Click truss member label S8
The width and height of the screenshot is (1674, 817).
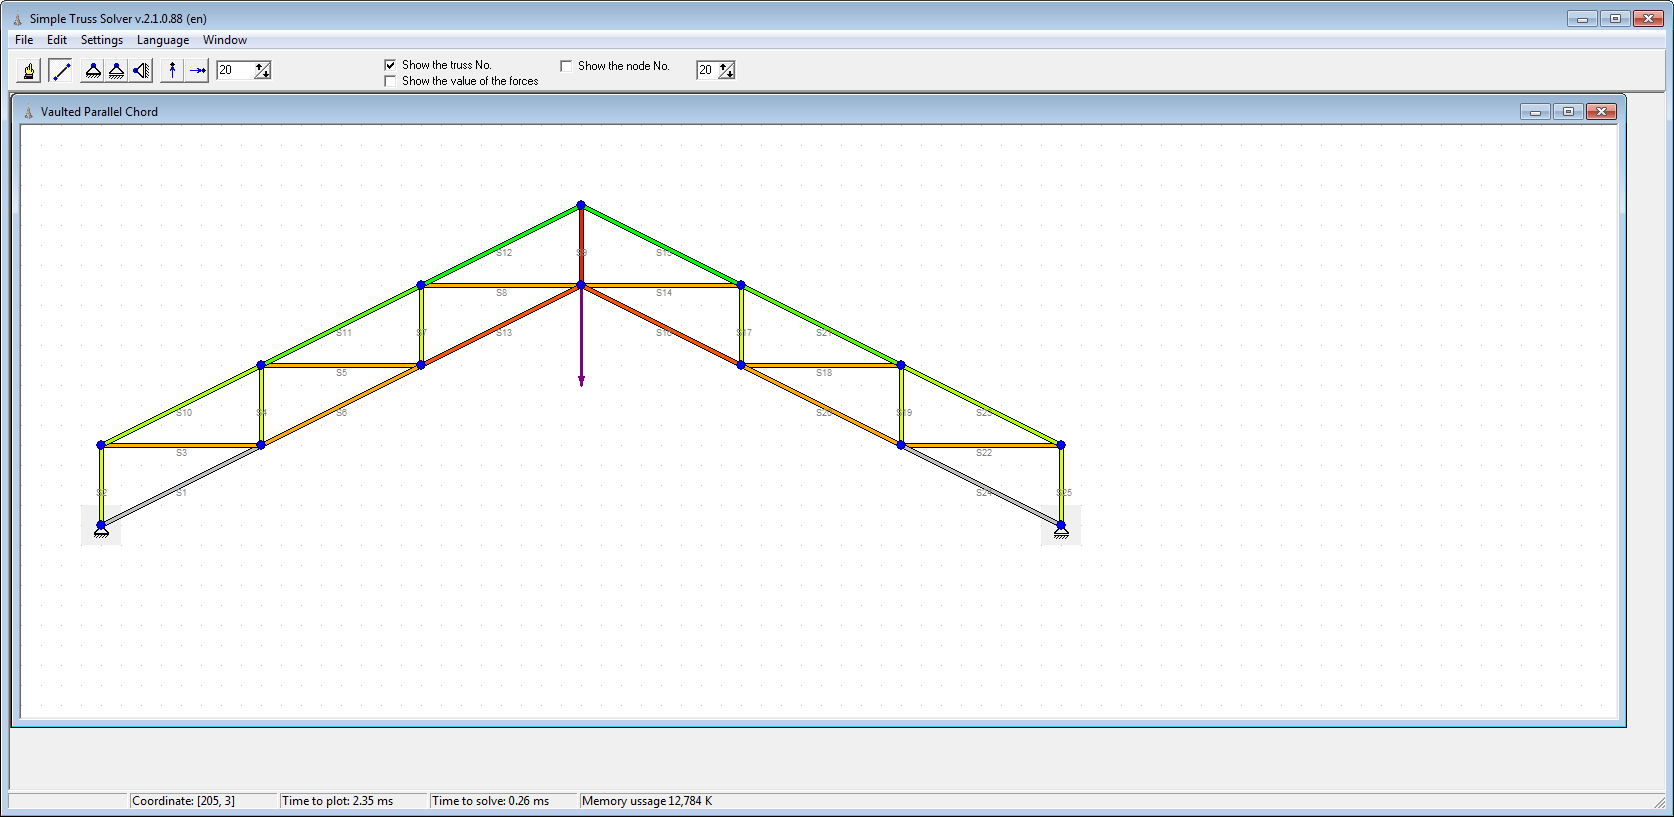pos(501,293)
